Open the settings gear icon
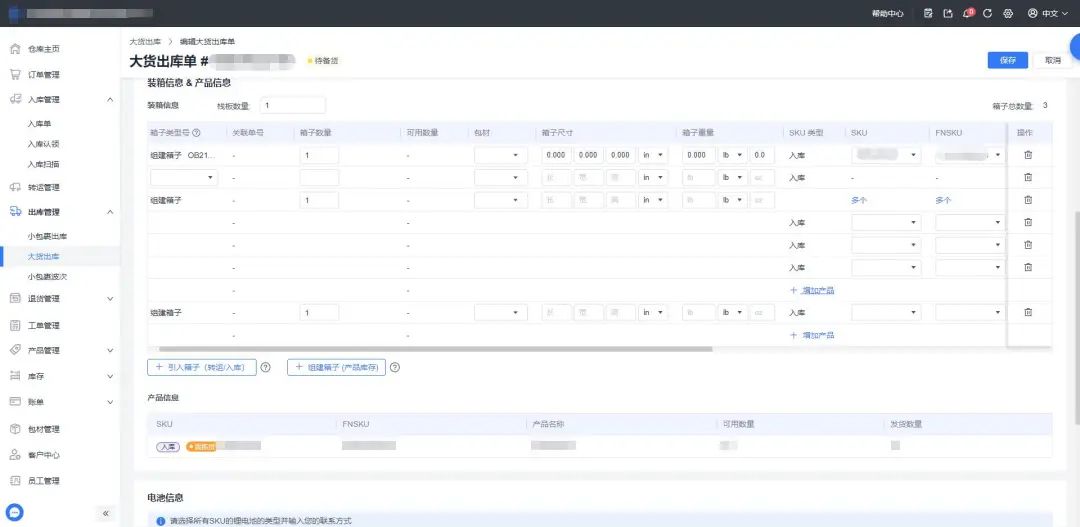Viewport: 1080px width, 527px height. [1008, 13]
